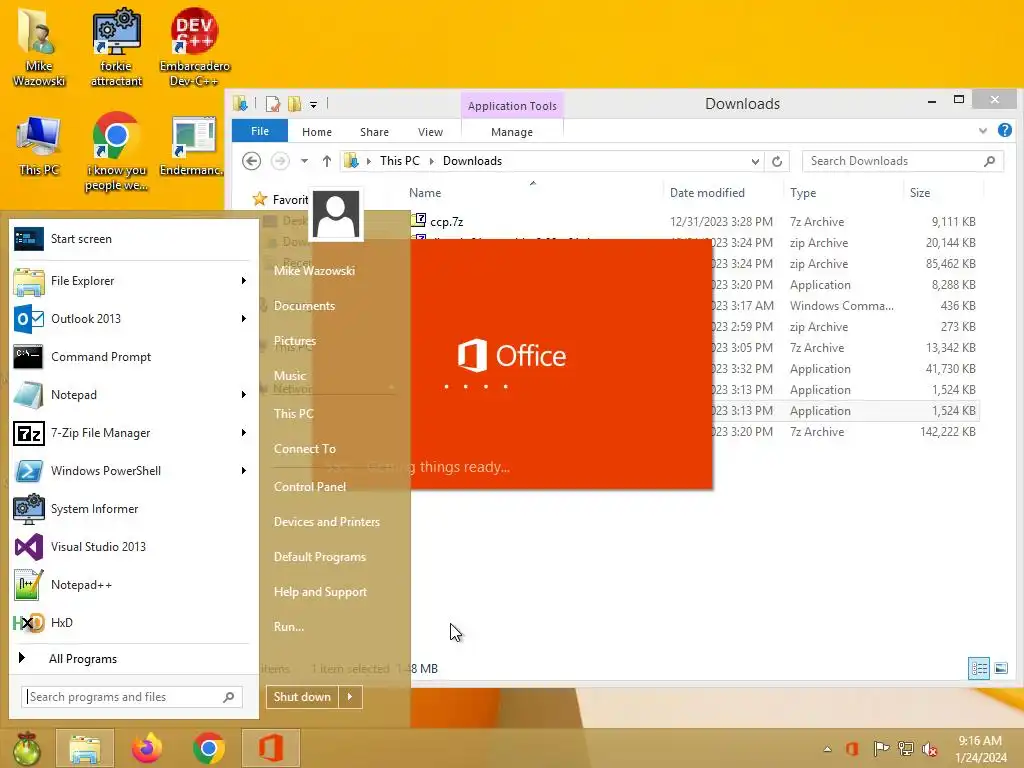
Task: Click the Search Downloads field
Action: (903, 161)
